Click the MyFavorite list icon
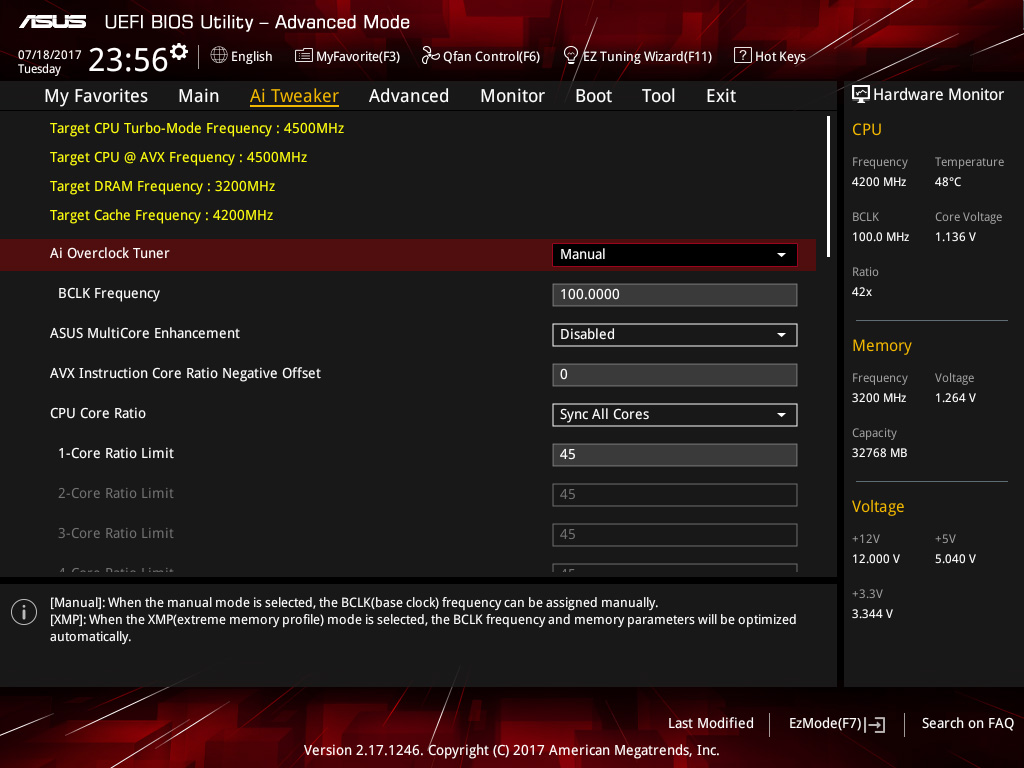This screenshot has height=768, width=1024. pos(304,56)
